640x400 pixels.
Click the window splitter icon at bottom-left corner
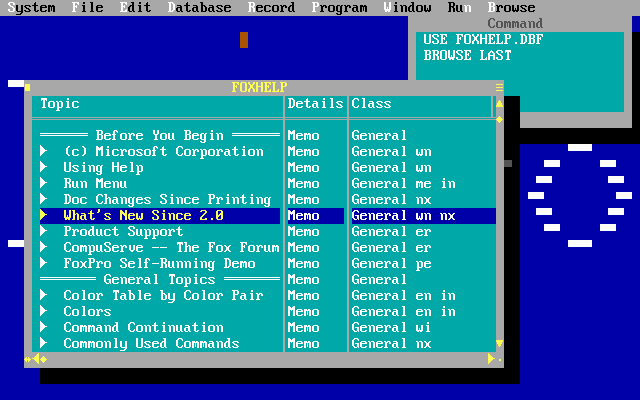(x=27, y=359)
